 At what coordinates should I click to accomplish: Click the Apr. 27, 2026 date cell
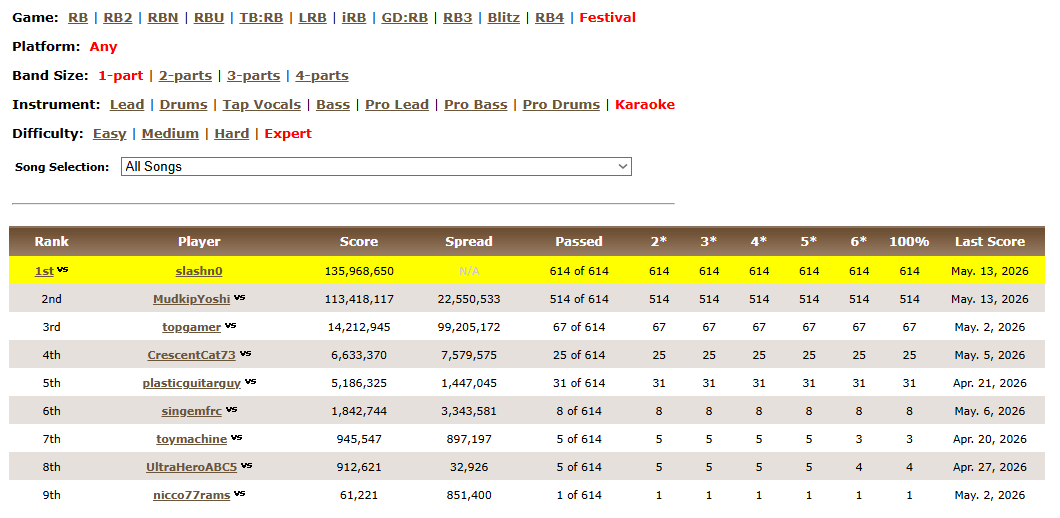(990, 467)
